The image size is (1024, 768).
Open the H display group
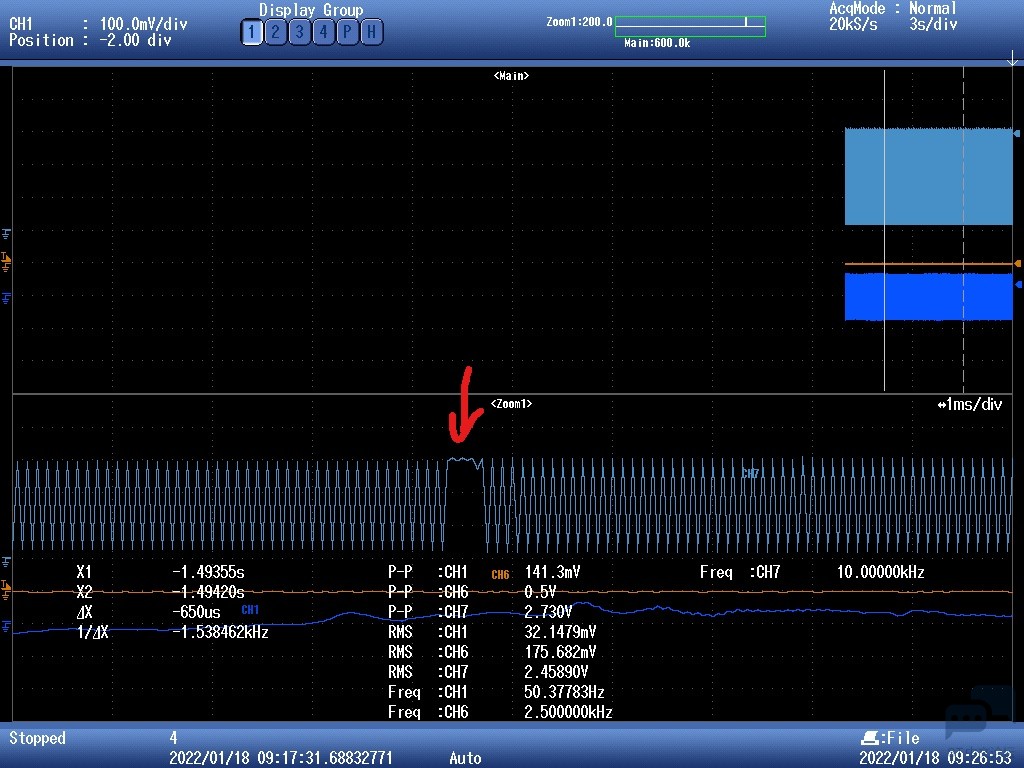[371, 33]
